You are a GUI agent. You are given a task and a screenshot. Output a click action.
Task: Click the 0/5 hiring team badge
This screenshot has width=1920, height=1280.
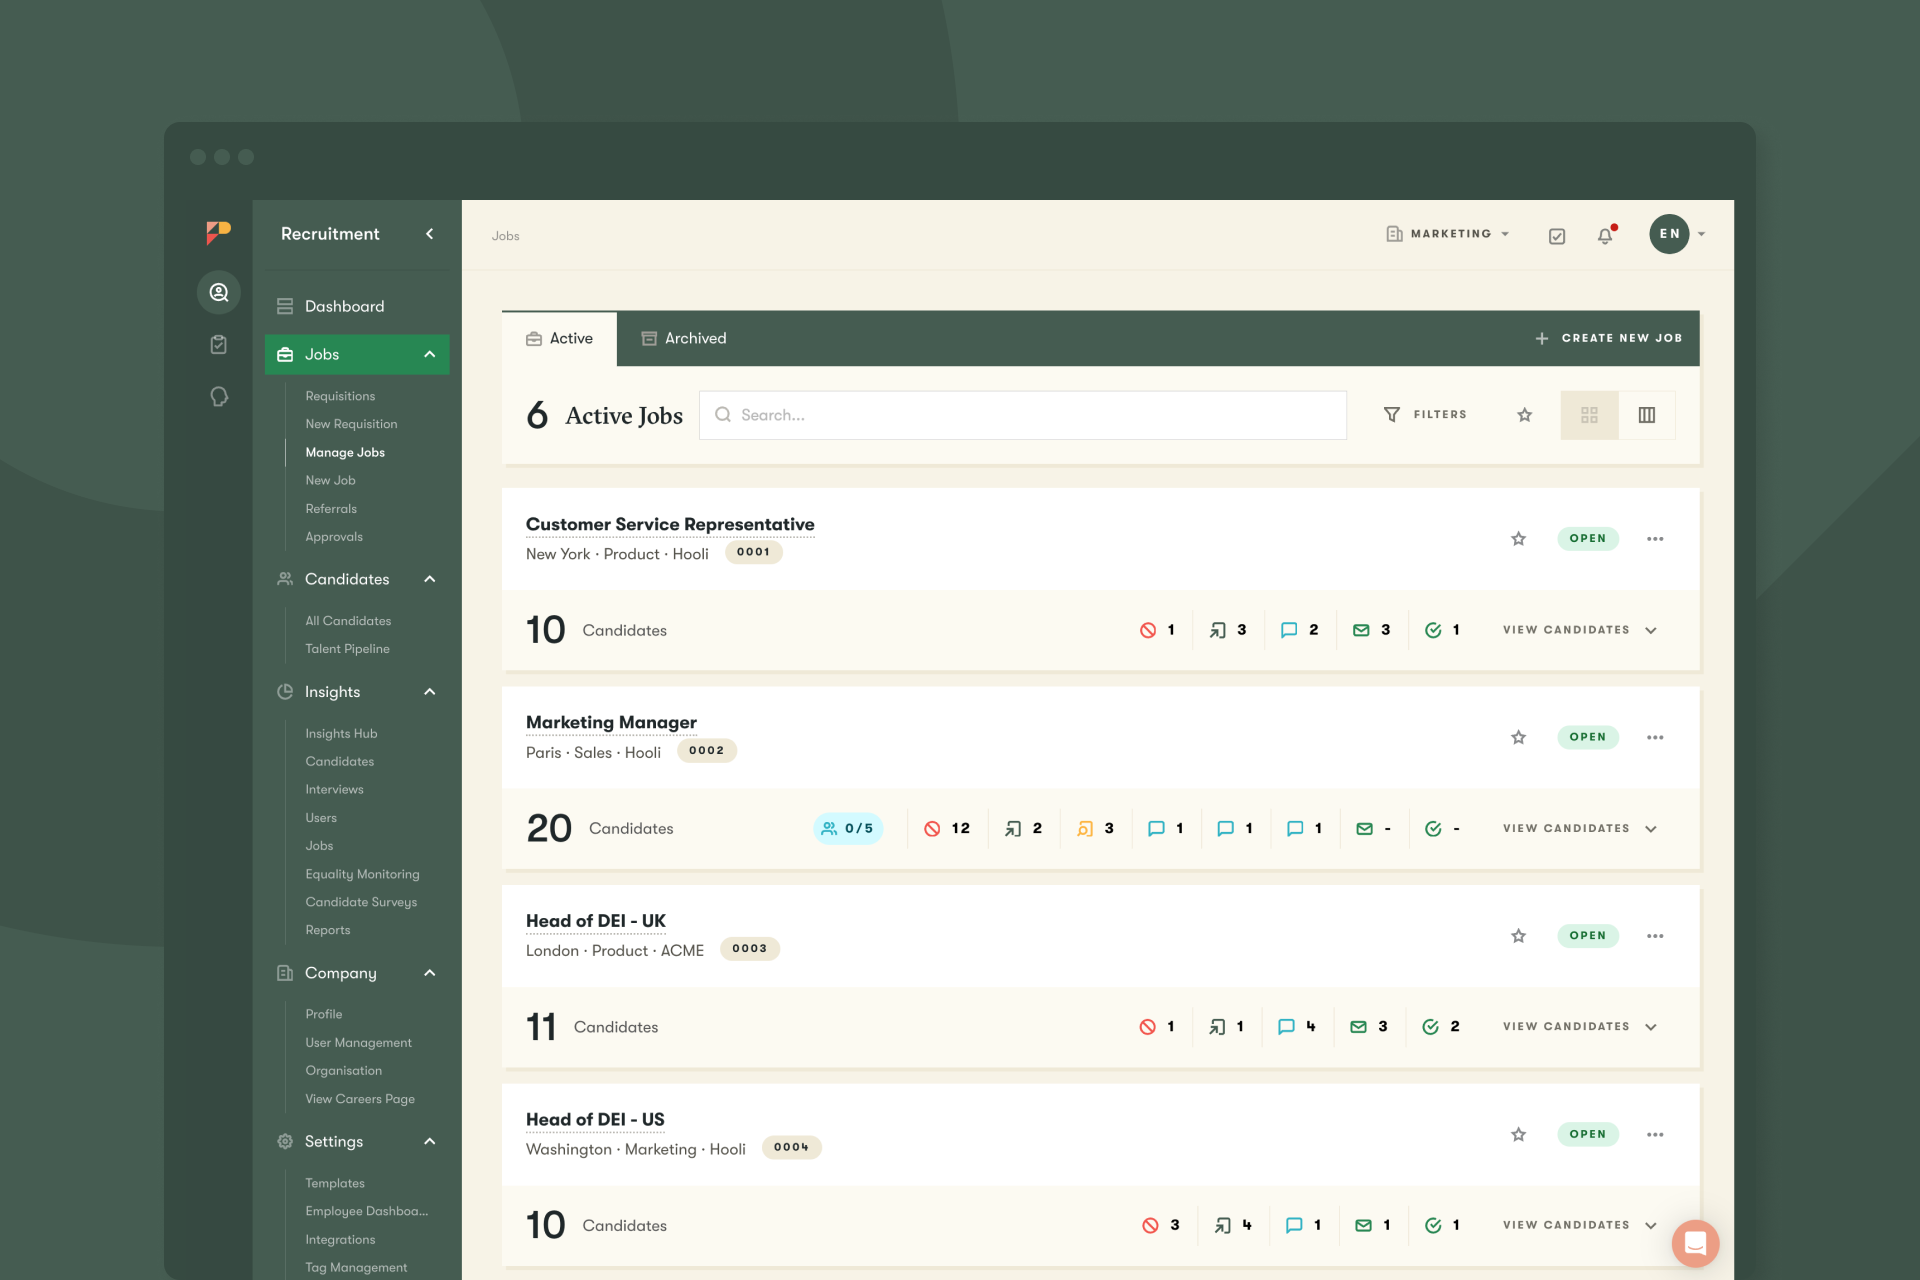click(x=848, y=828)
